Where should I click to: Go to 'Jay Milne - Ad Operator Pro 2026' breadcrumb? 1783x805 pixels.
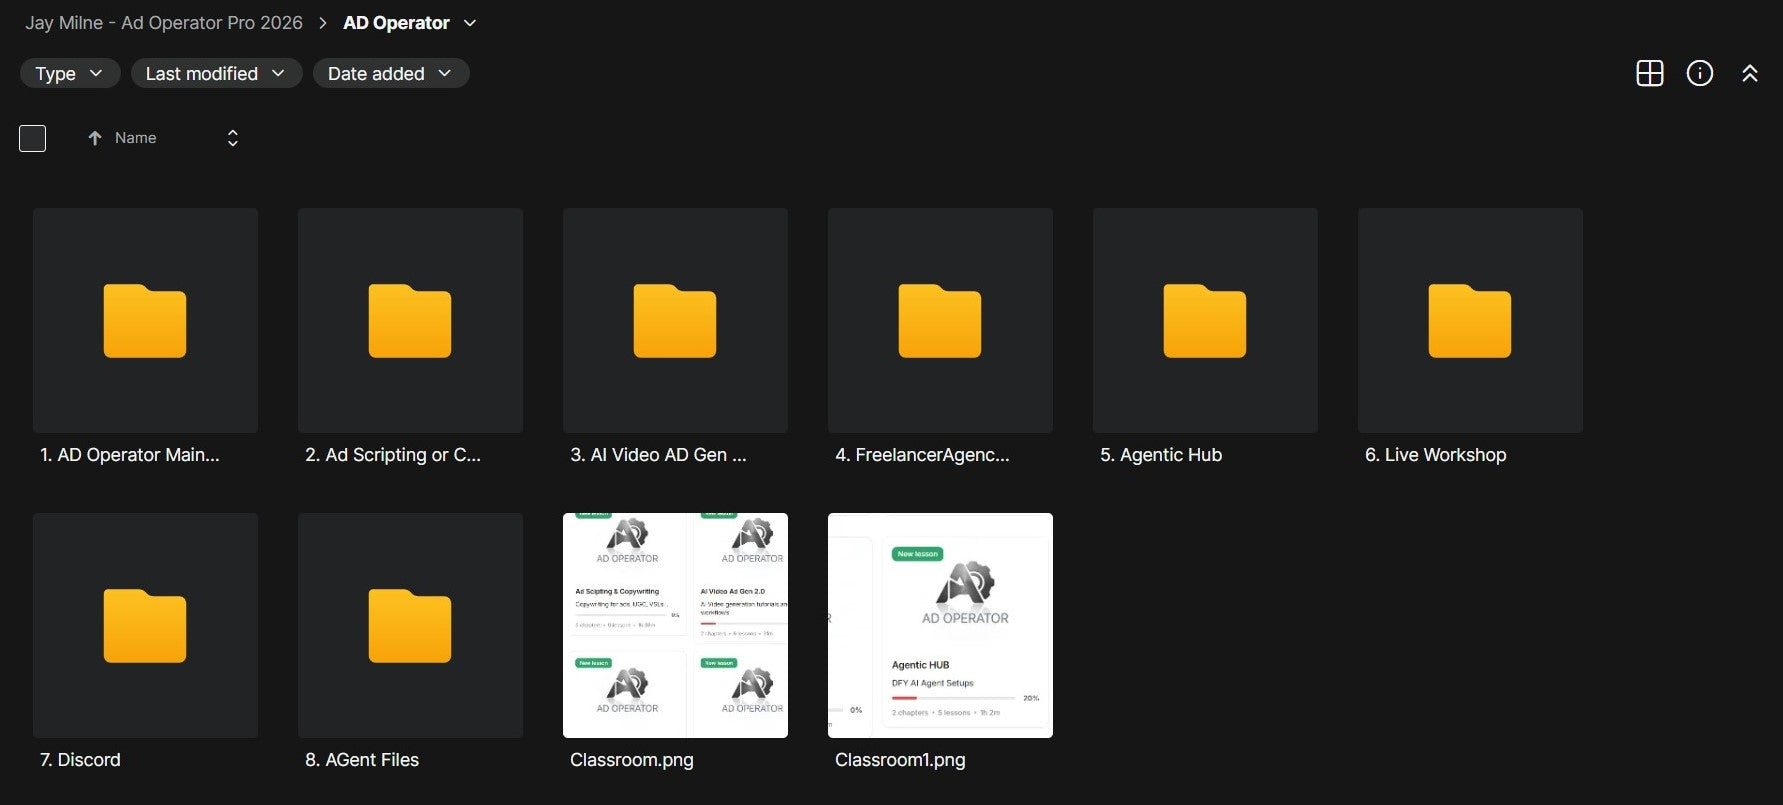coord(164,23)
